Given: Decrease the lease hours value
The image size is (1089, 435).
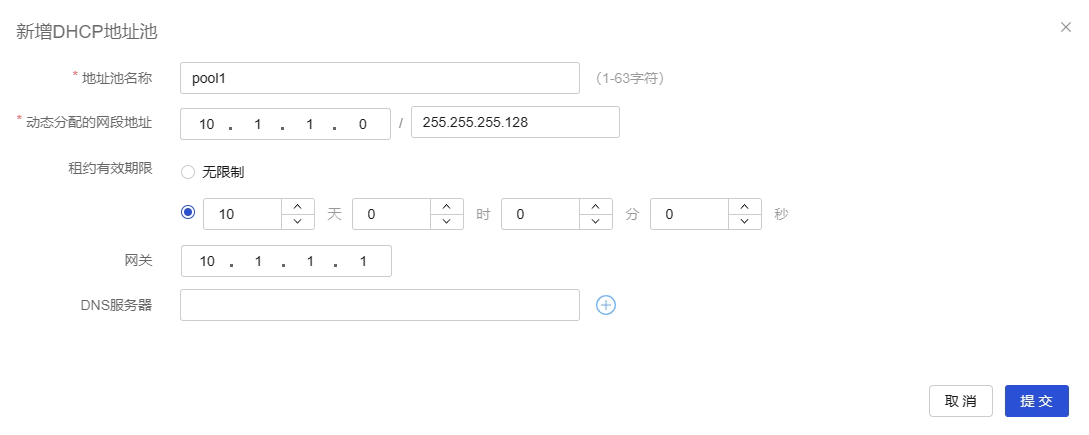Looking at the screenshot, I should tap(447, 221).
